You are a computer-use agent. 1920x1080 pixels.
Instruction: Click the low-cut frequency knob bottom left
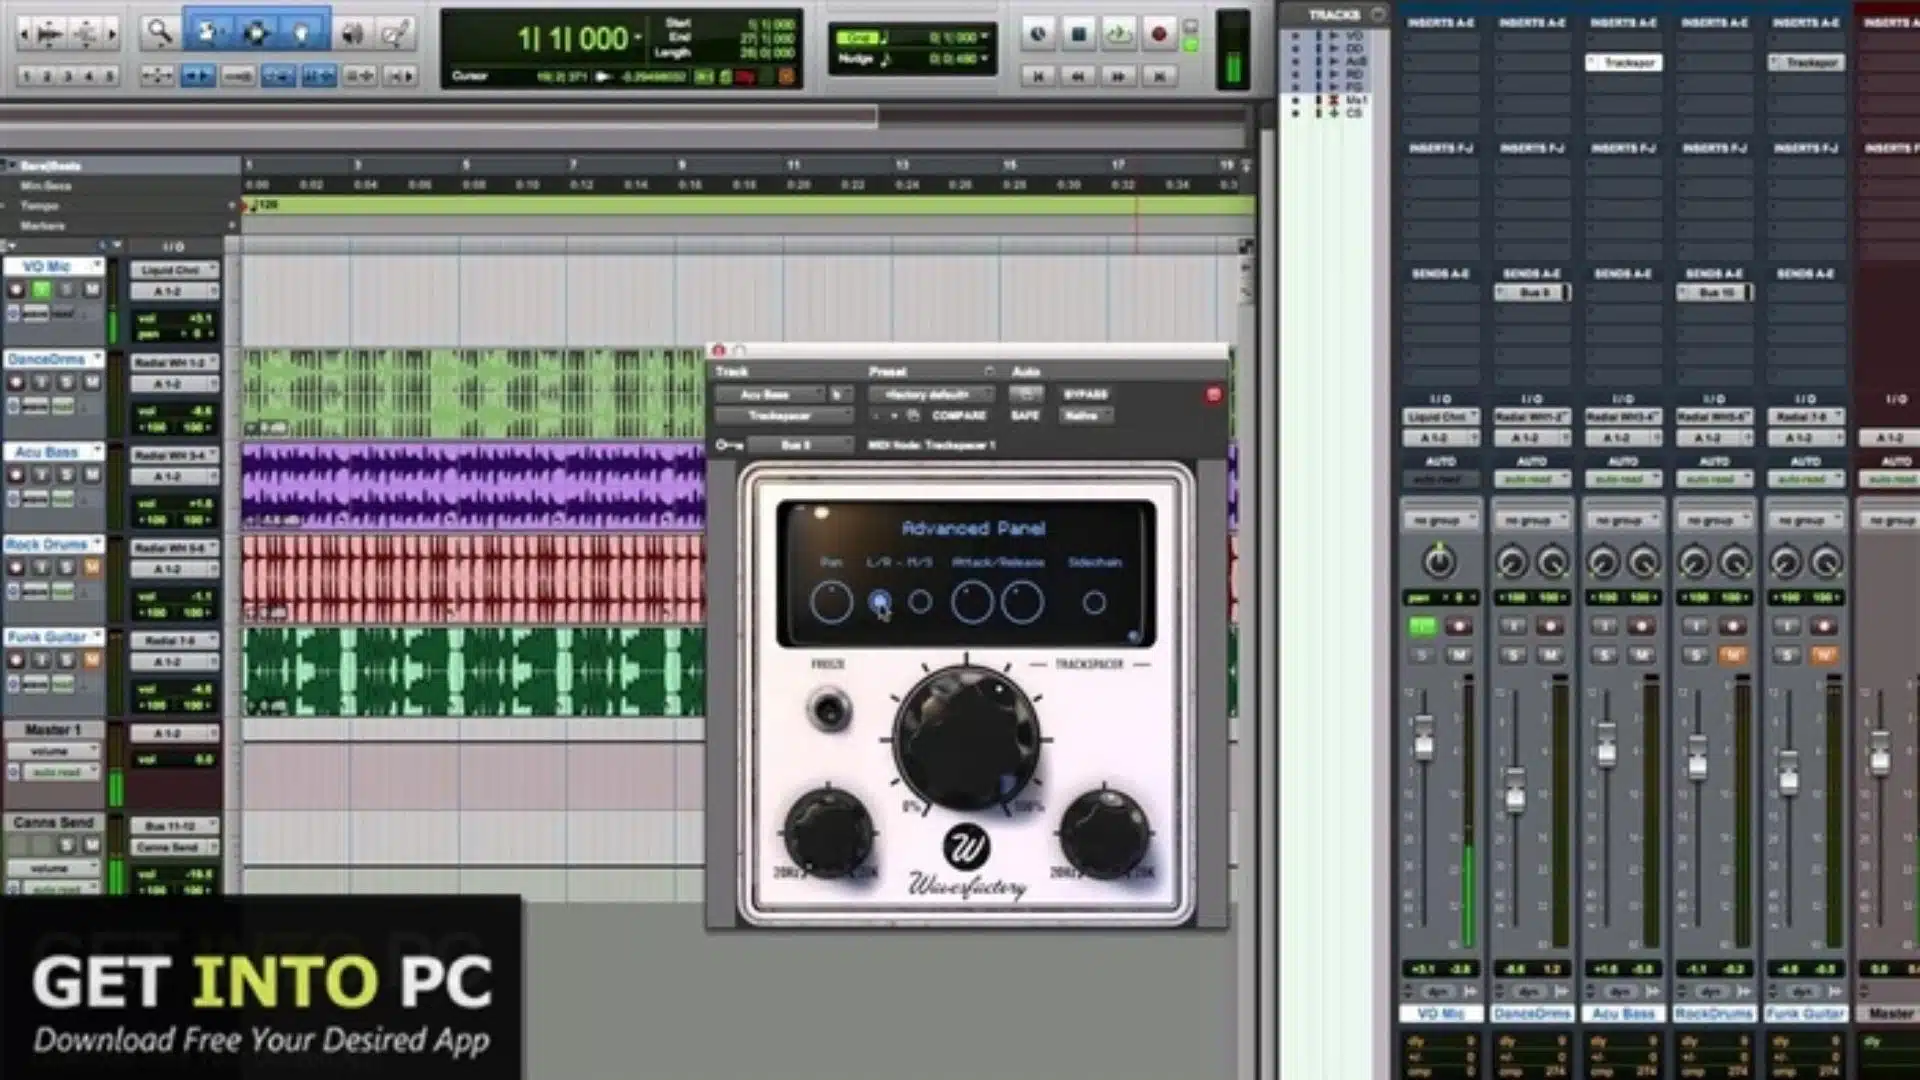click(x=829, y=832)
